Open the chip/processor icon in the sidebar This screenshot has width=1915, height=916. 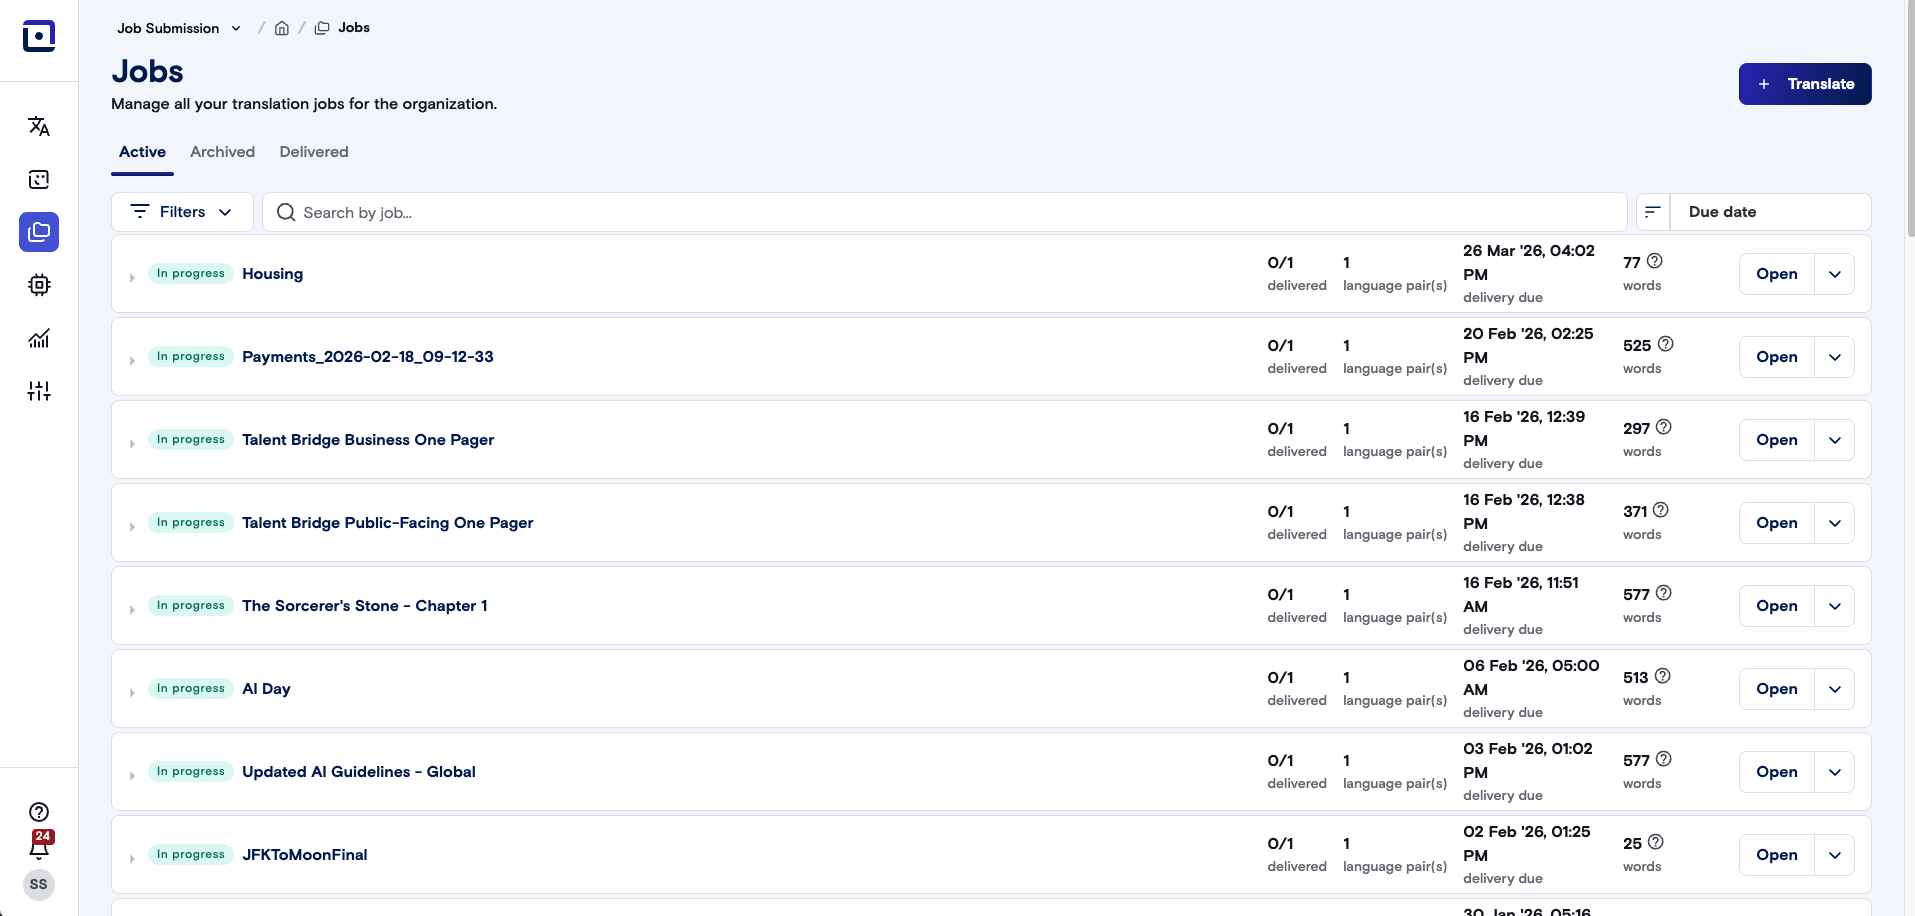[x=39, y=285]
